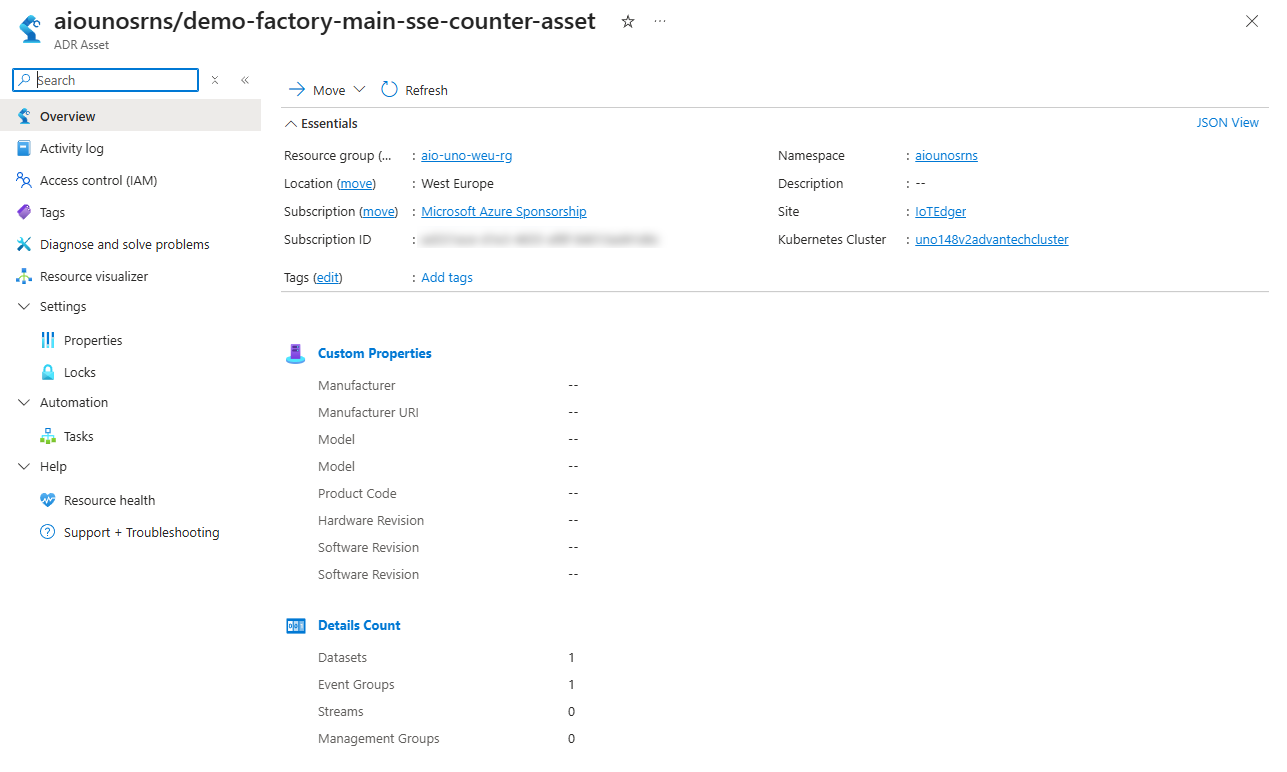The width and height of the screenshot is (1287, 772).
Task: Focus the sidebar Search field
Action: pos(115,80)
